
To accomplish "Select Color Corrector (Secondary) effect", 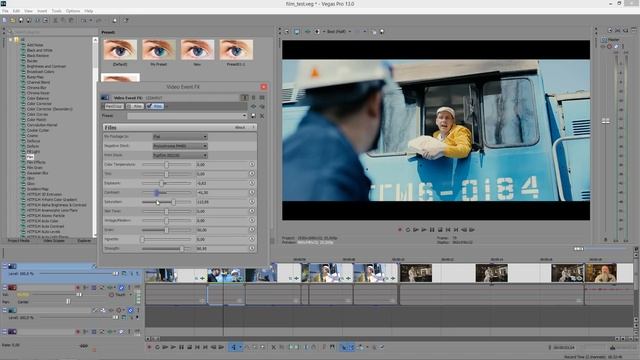I will [x=49, y=109].
